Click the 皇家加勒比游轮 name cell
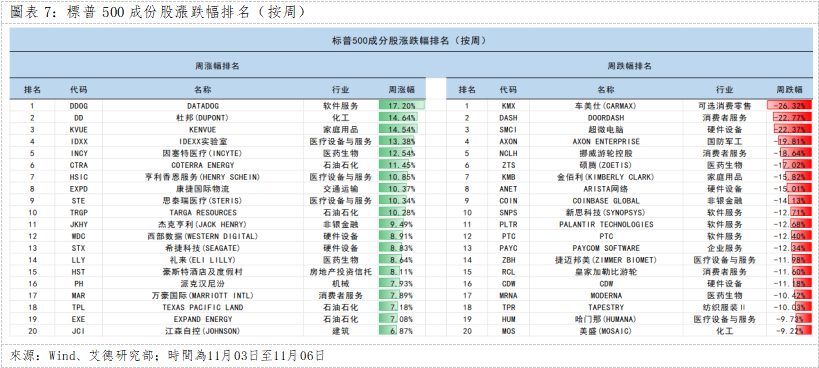Screen dimensions: 819x368 point(605,272)
